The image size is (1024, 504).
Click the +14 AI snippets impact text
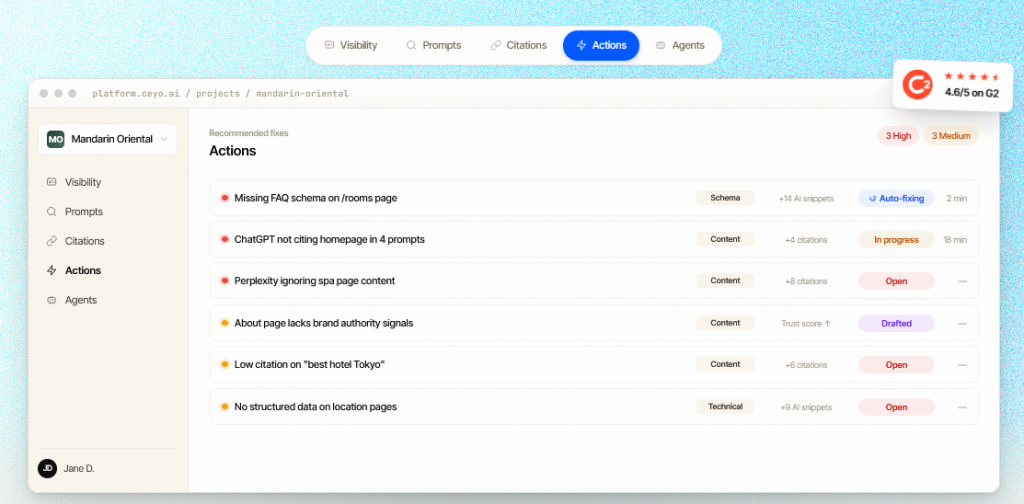806,198
